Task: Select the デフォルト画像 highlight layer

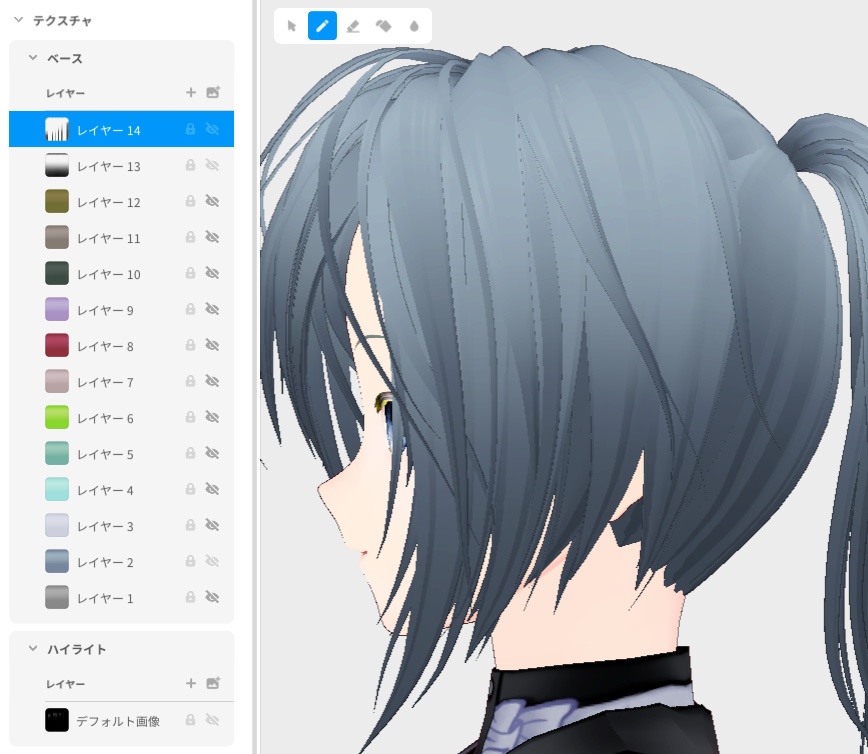Action: 117,719
